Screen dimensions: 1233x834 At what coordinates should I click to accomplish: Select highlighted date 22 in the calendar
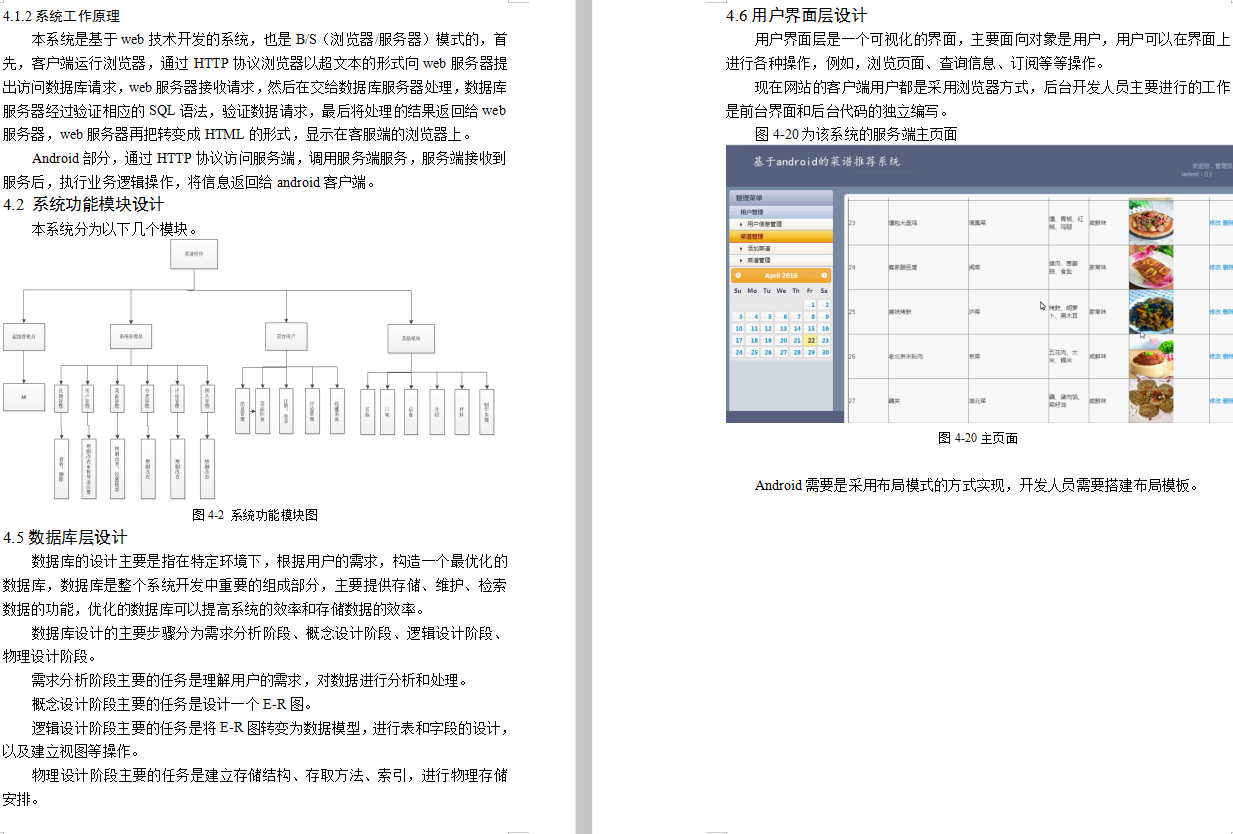(811, 340)
